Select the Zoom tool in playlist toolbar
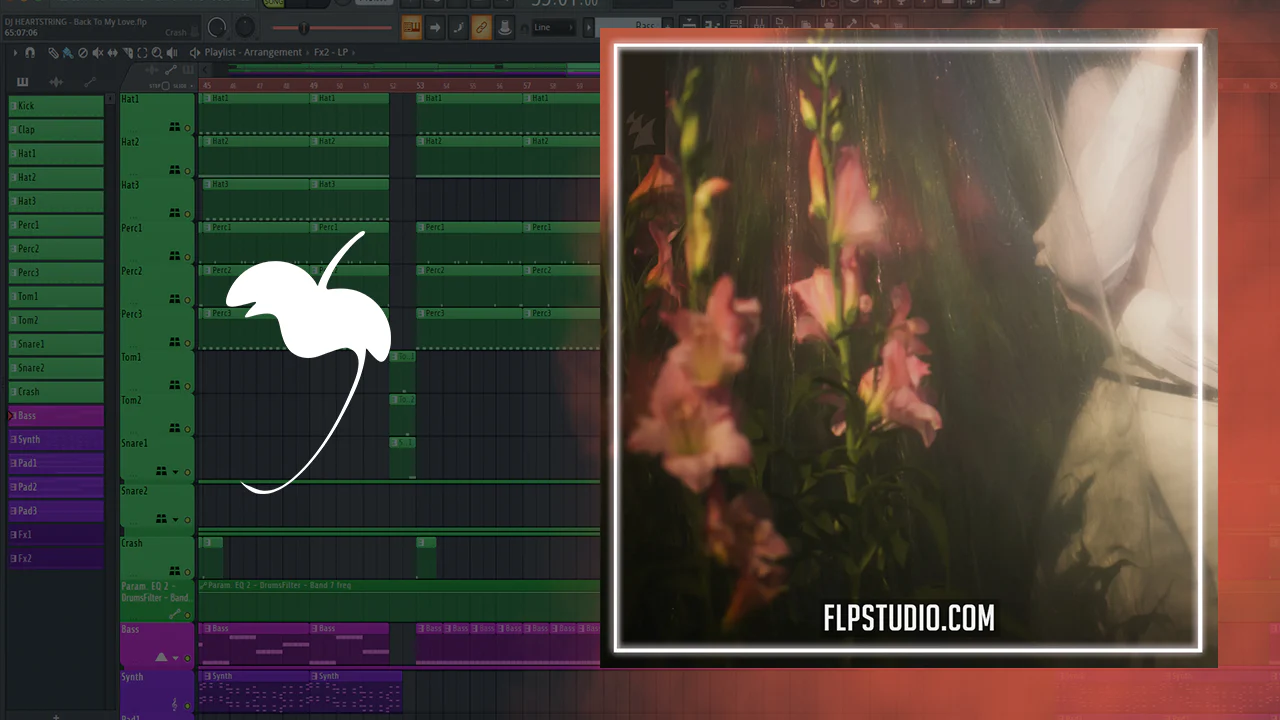The width and height of the screenshot is (1280, 720). (157, 53)
